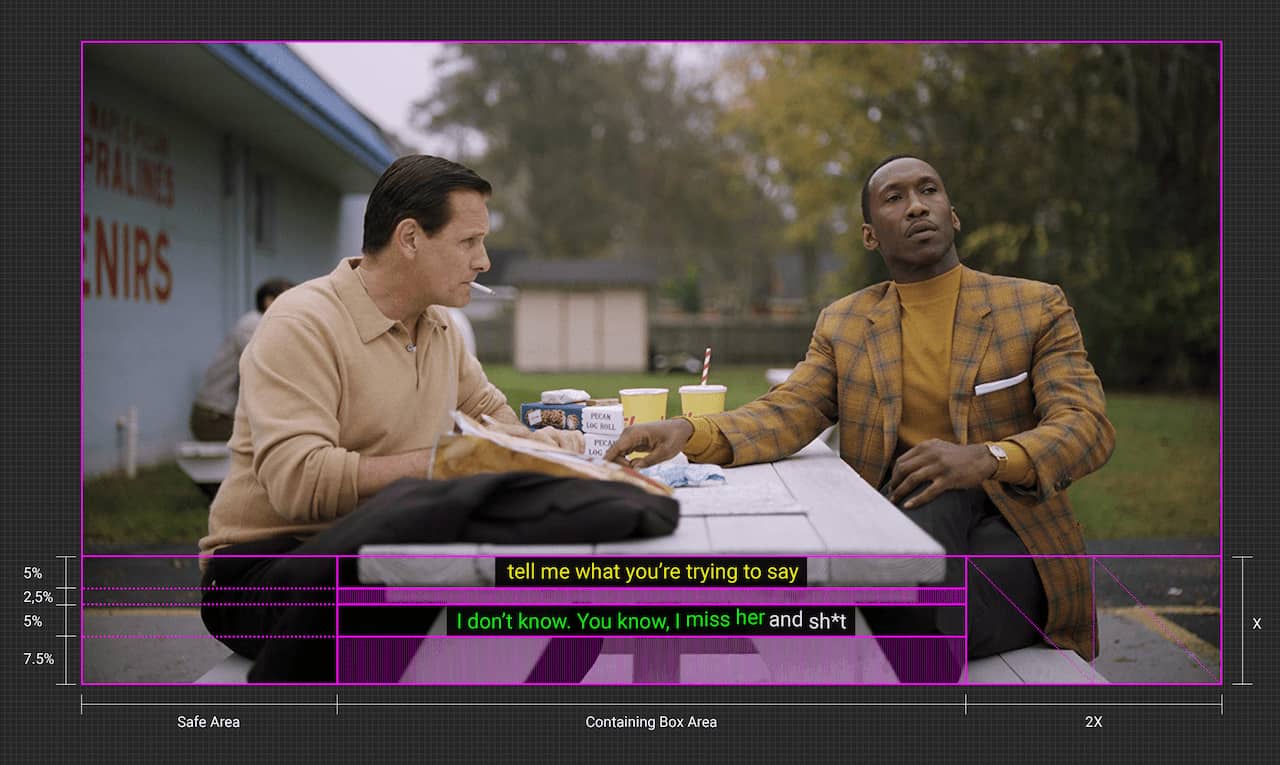Click the yellow subtitle "tell me what you're trying to say"
1280x765 pixels.
point(651,572)
